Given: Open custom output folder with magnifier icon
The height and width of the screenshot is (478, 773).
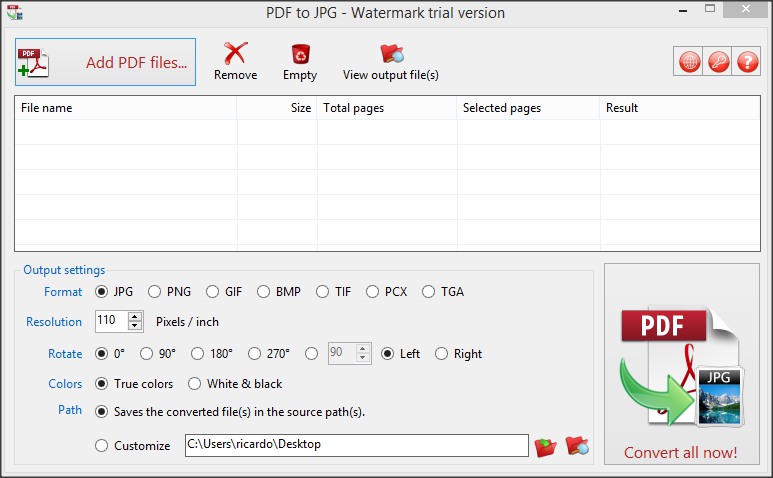Looking at the screenshot, I should pos(577,445).
